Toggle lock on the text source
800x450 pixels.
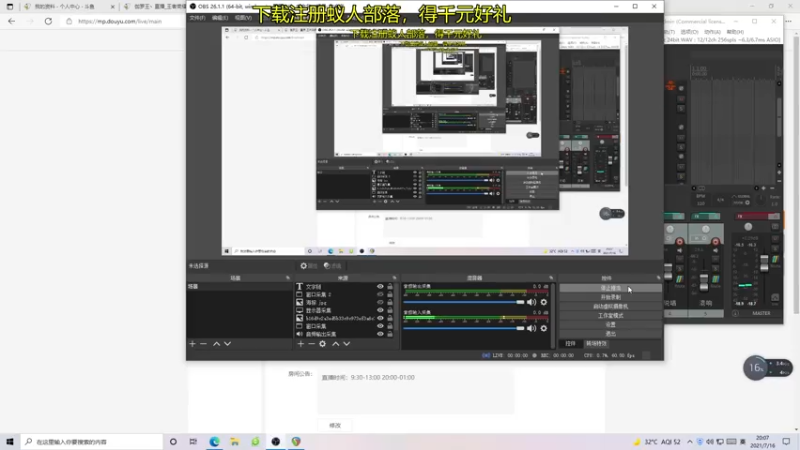(x=390, y=287)
